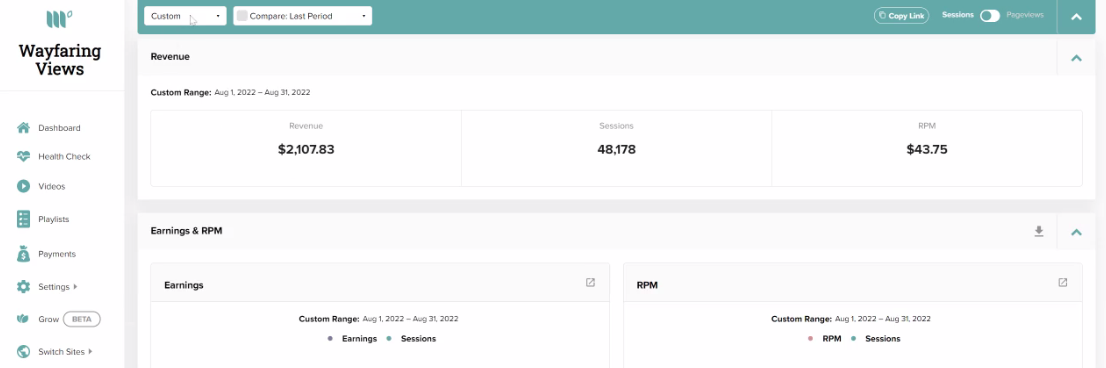This screenshot has height=368, width=1106.
Task: Click the Revenue section heading
Action: [170, 56]
